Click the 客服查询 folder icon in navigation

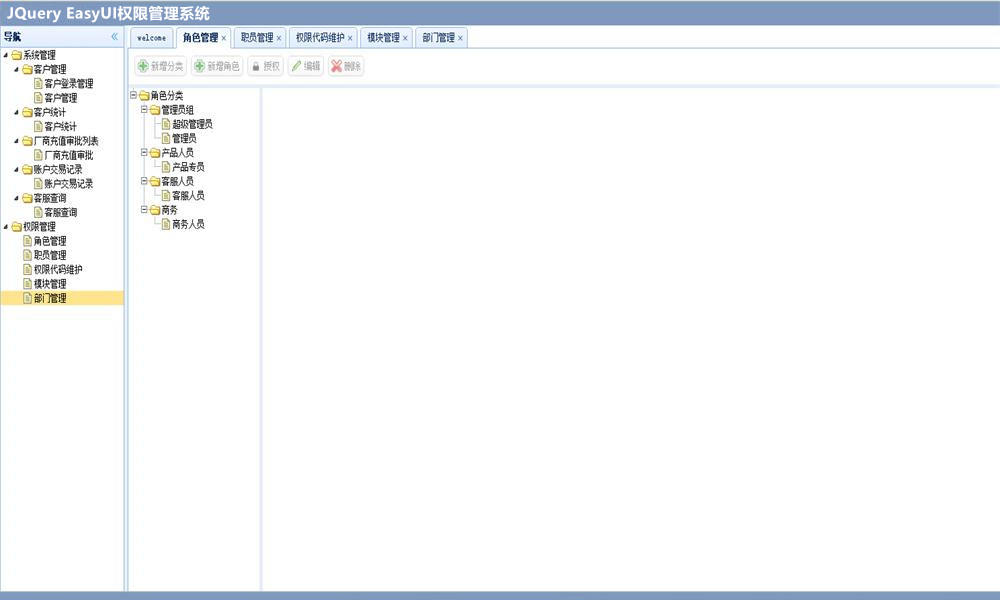[27, 198]
